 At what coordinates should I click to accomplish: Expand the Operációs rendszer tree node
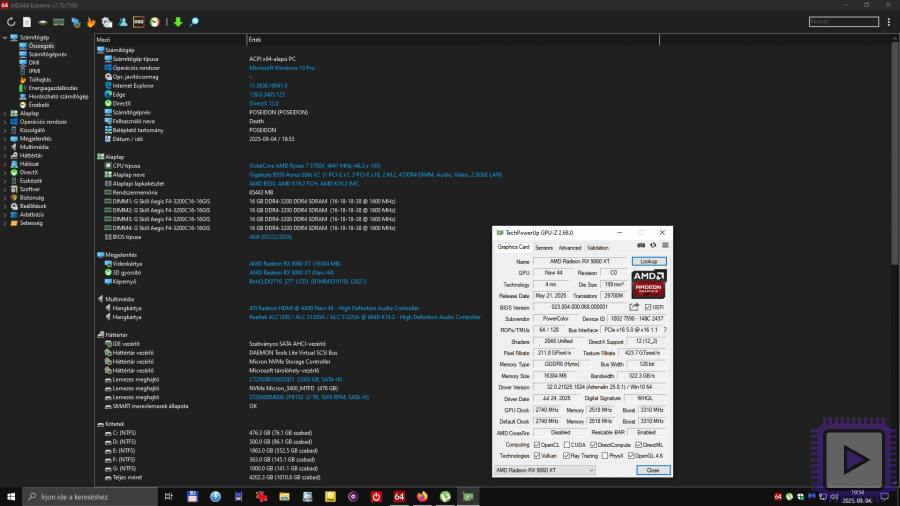[5, 122]
